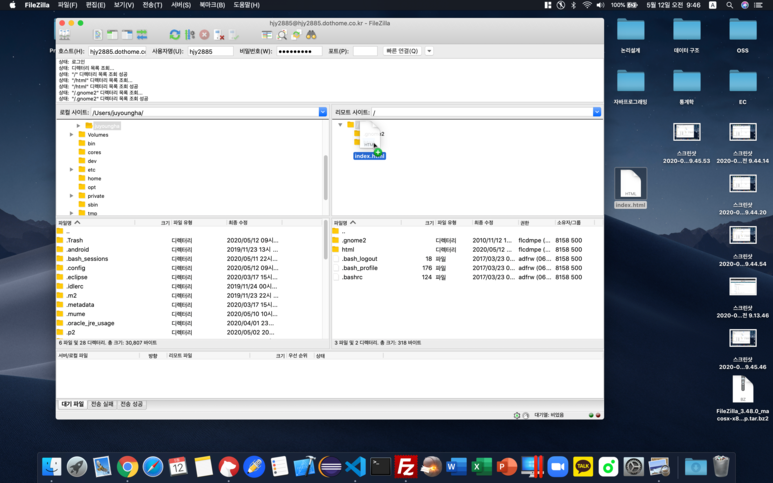Open the quick connect history dropdown arrow
The image size is (773, 483).
pos(429,51)
